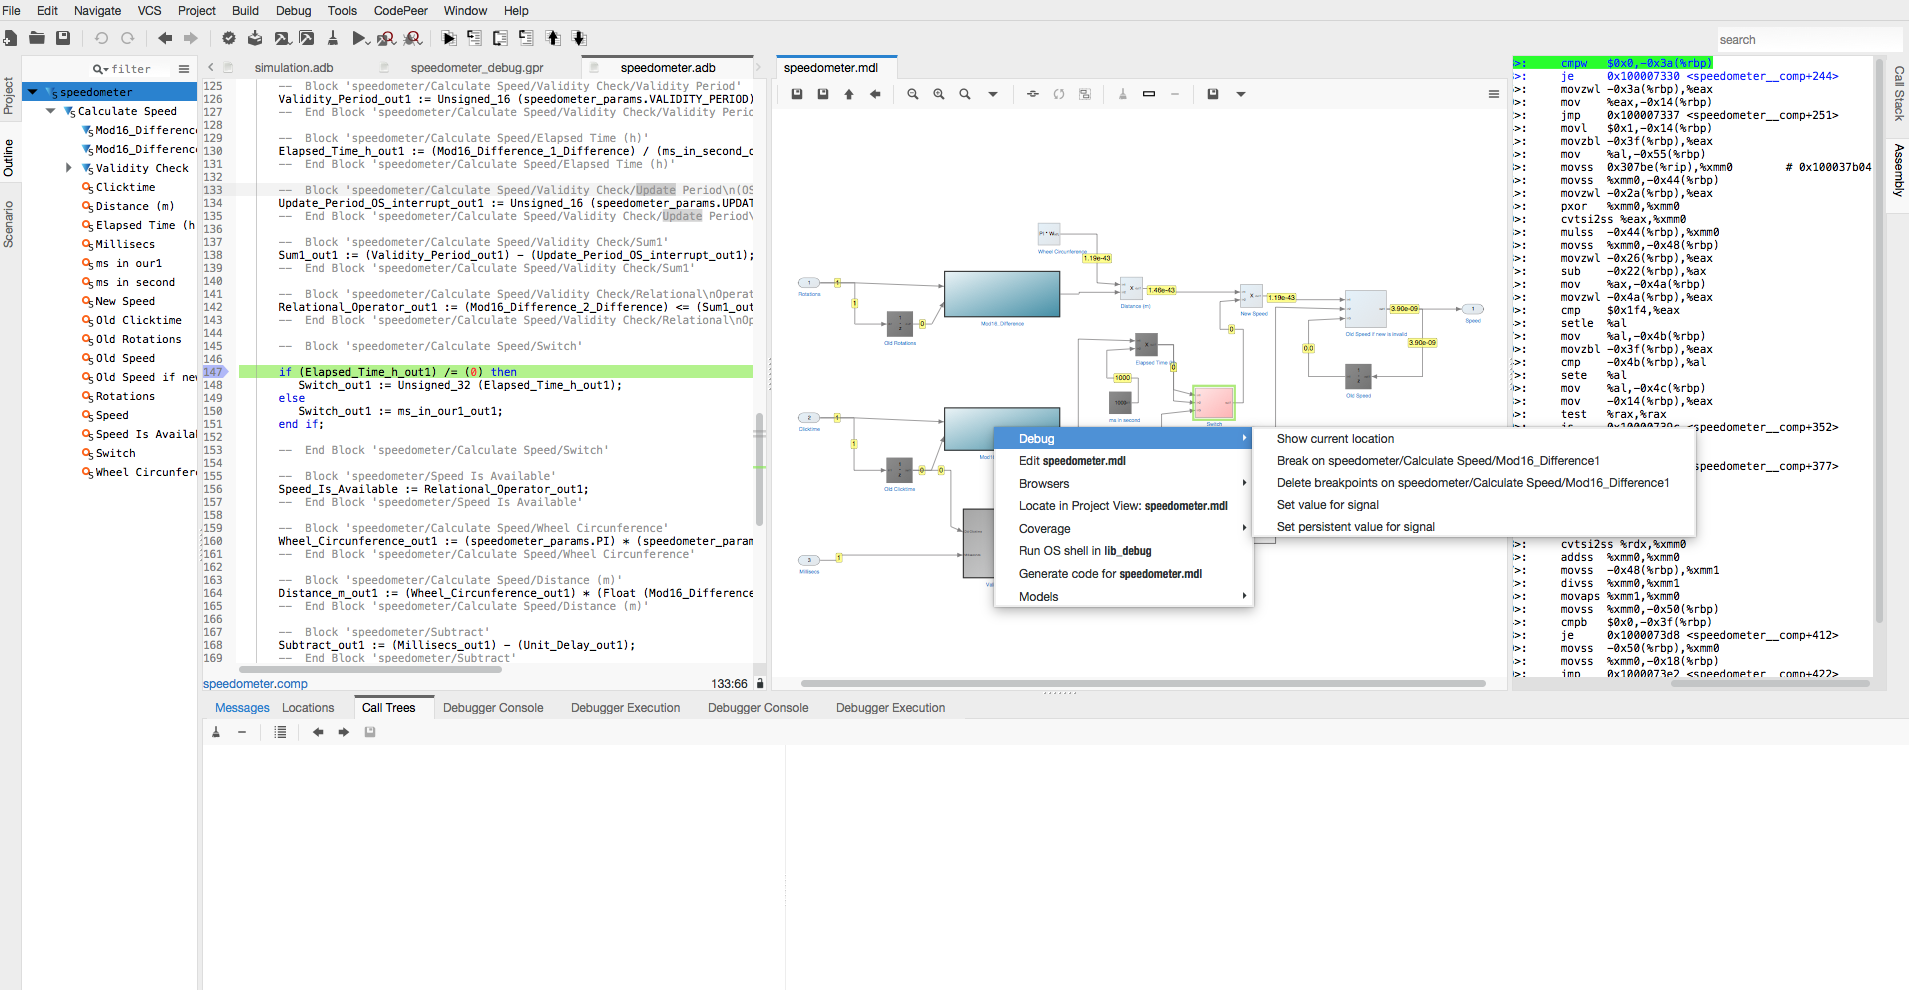Select the pink Switch block in diagram
Viewport: 1909px width, 990px height.
[x=1214, y=403]
